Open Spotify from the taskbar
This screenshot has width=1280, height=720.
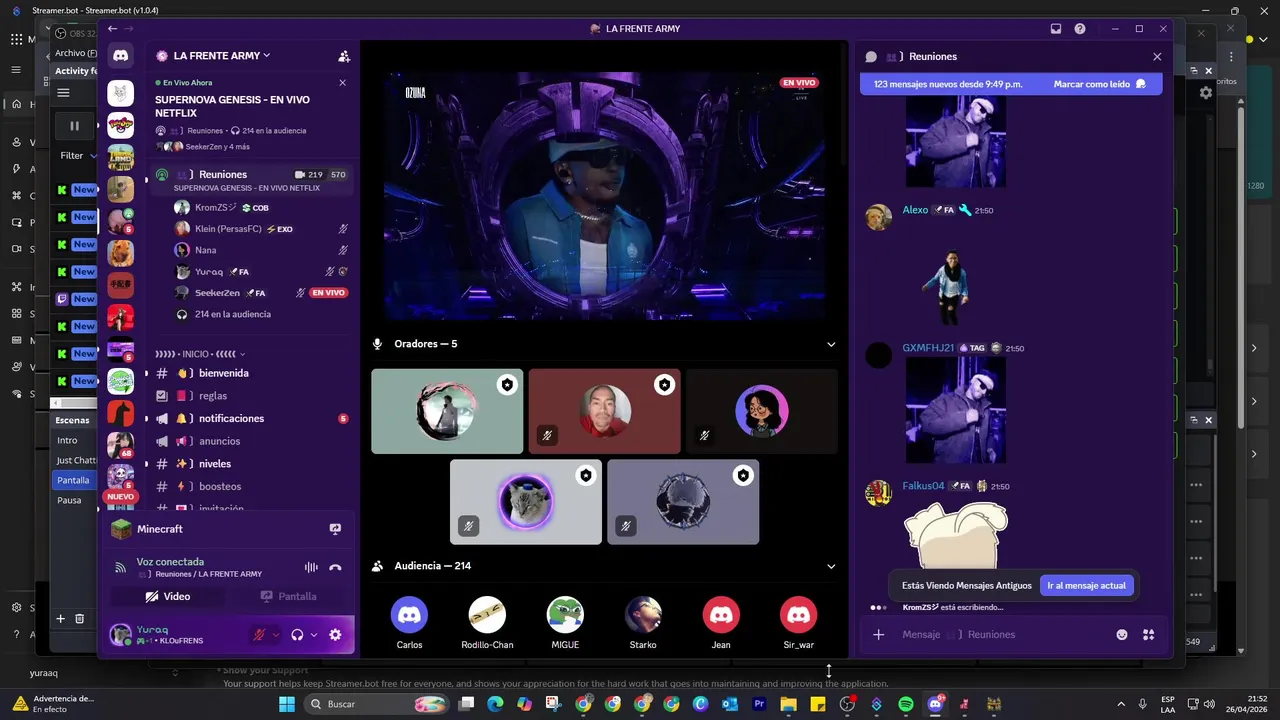906,704
